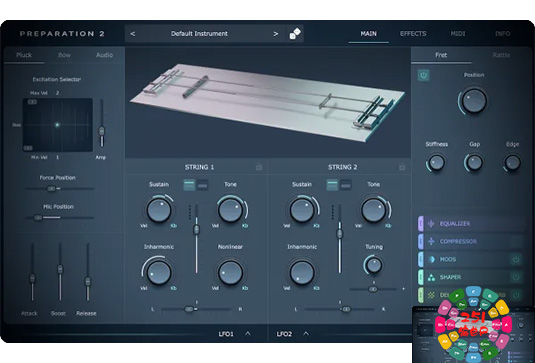The width and height of the screenshot is (535, 363).
Task: Select the Fret tab
Action: 441,55
